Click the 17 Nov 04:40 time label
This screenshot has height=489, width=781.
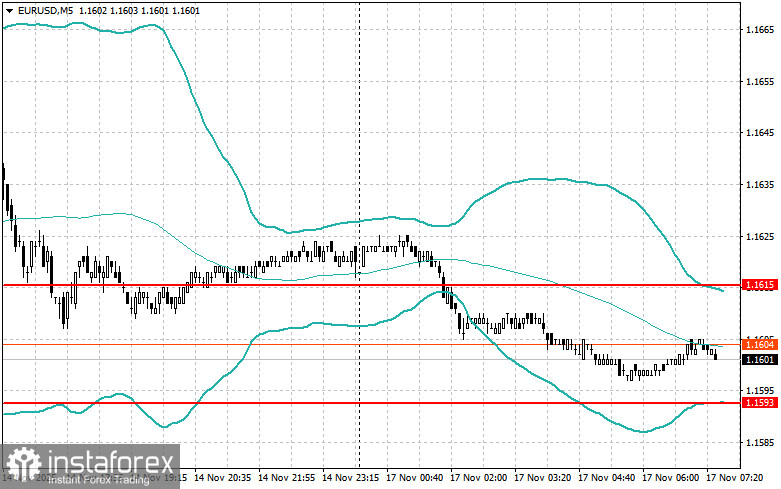tap(607, 478)
